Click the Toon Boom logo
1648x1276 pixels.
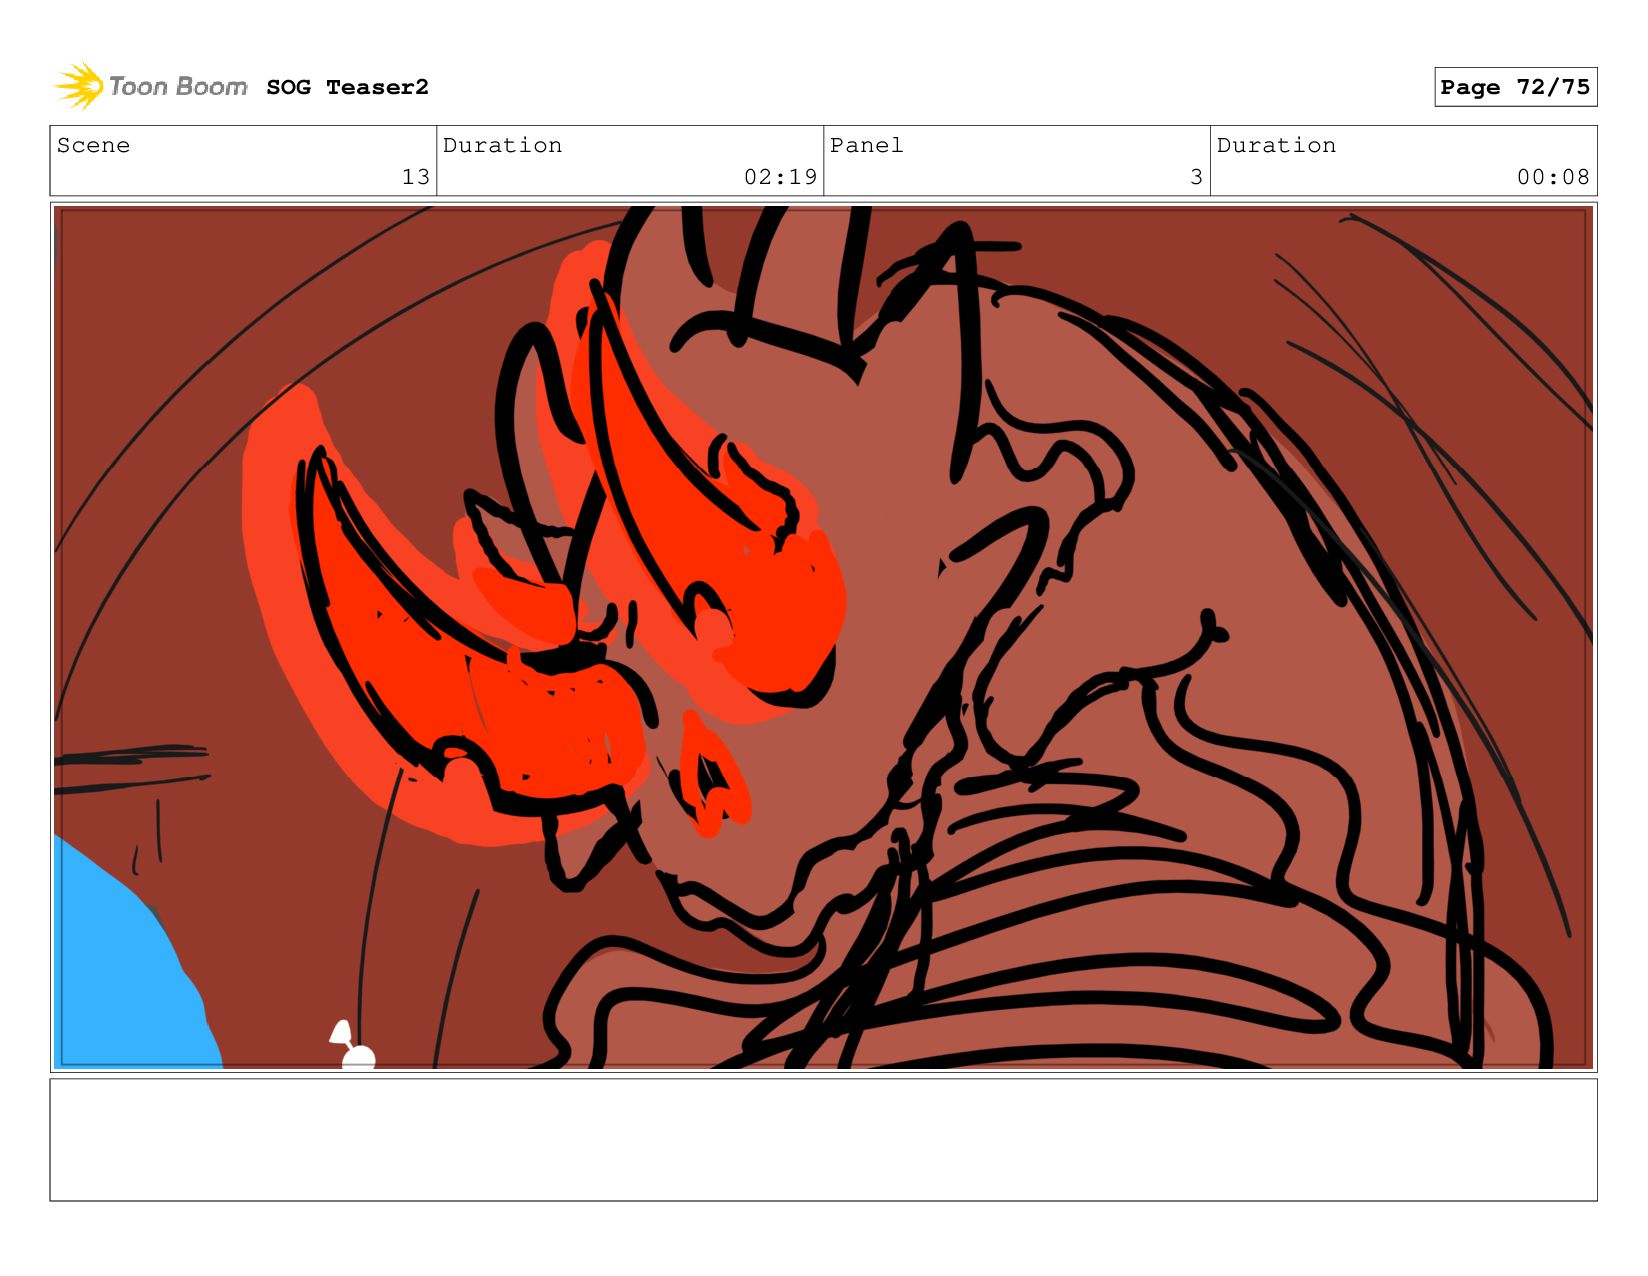click(150, 86)
